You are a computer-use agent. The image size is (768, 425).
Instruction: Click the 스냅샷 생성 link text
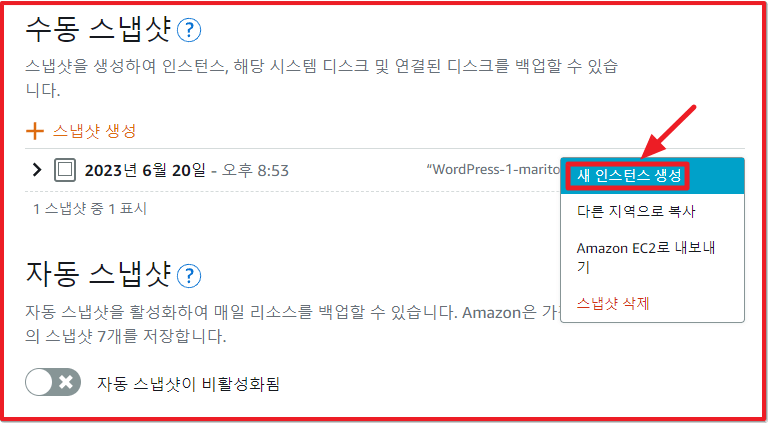(94, 131)
